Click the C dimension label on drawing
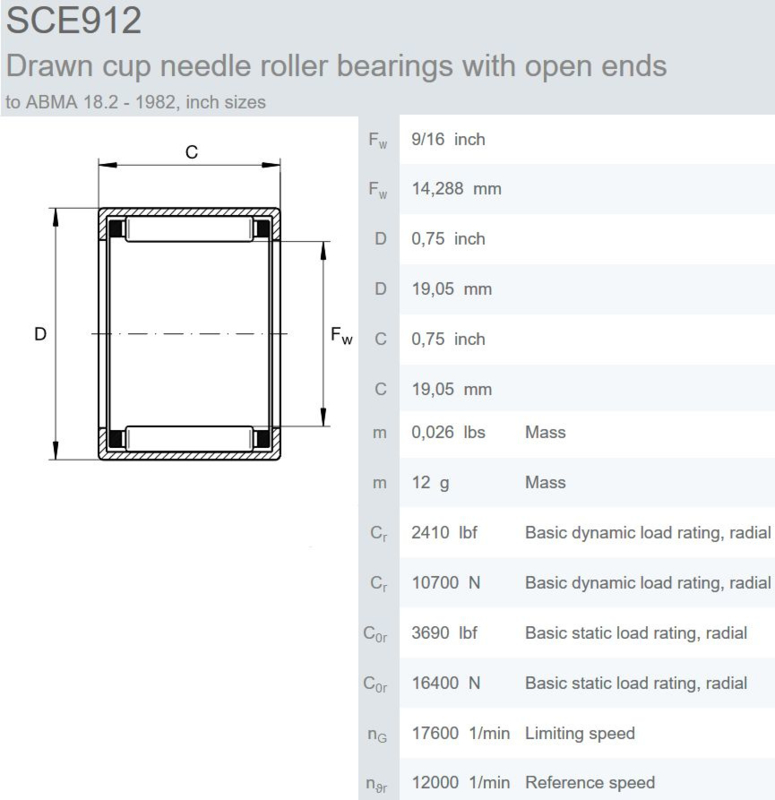This screenshot has width=775, height=800. click(x=191, y=152)
